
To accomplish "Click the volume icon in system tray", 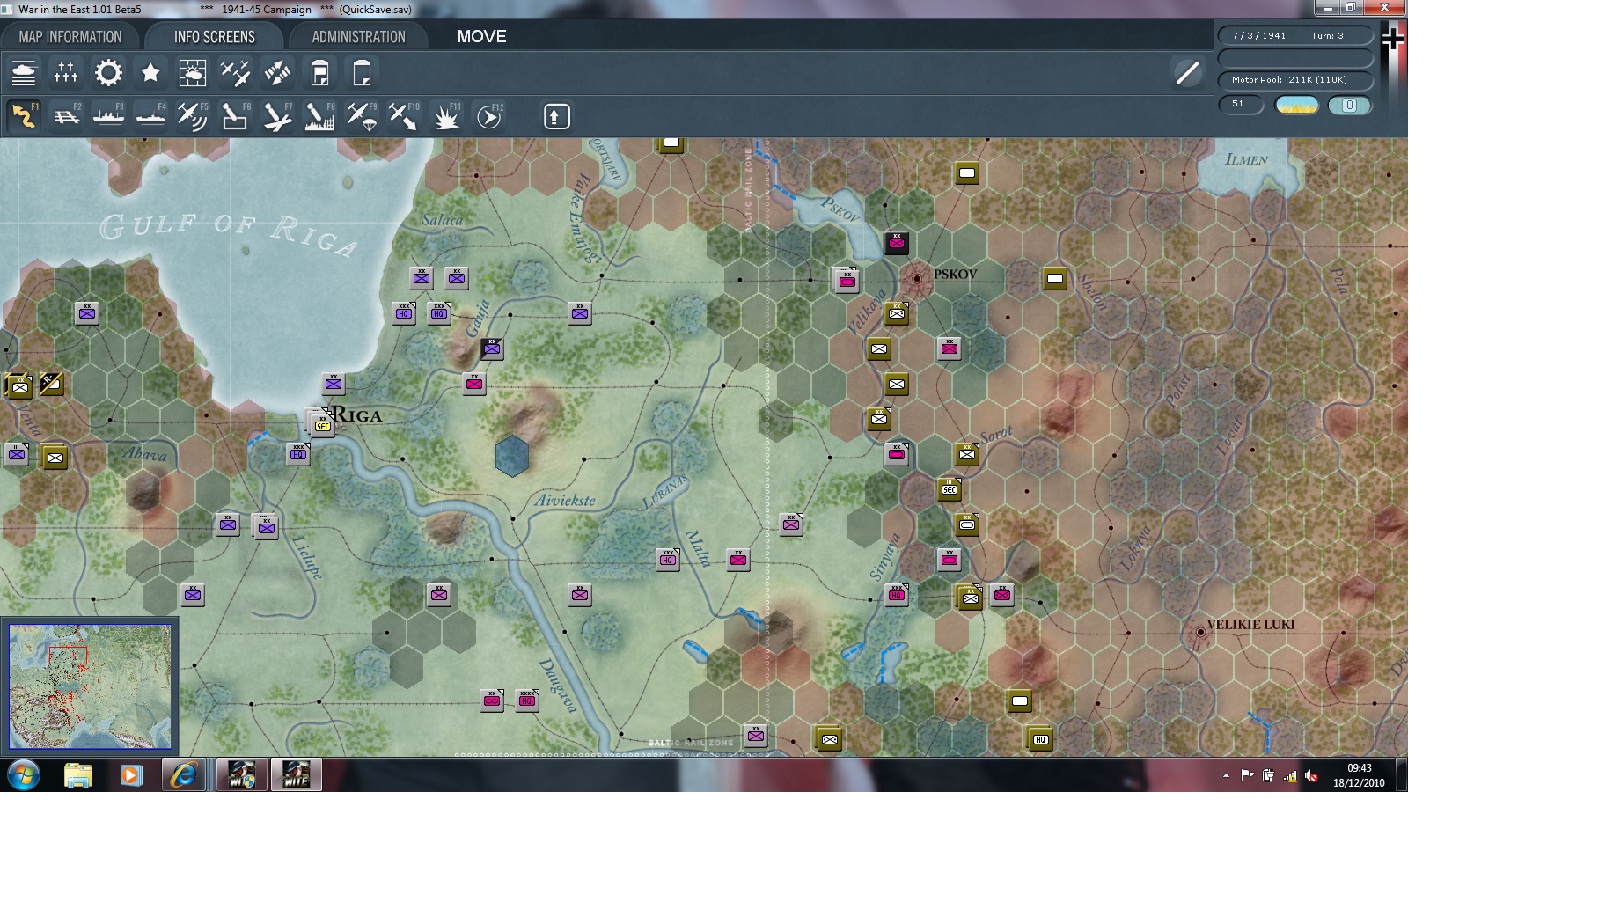I will [1311, 776].
